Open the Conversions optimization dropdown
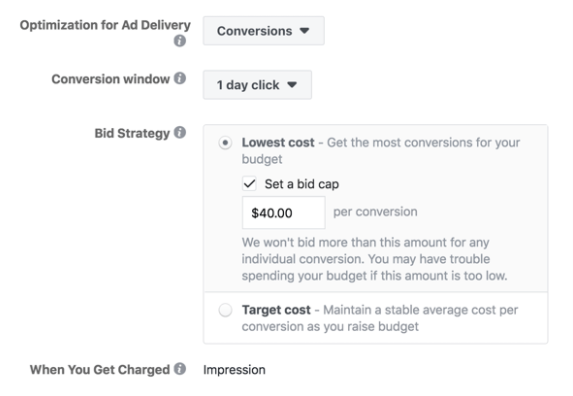The width and height of the screenshot is (573, 396). [x=263, y=31]
